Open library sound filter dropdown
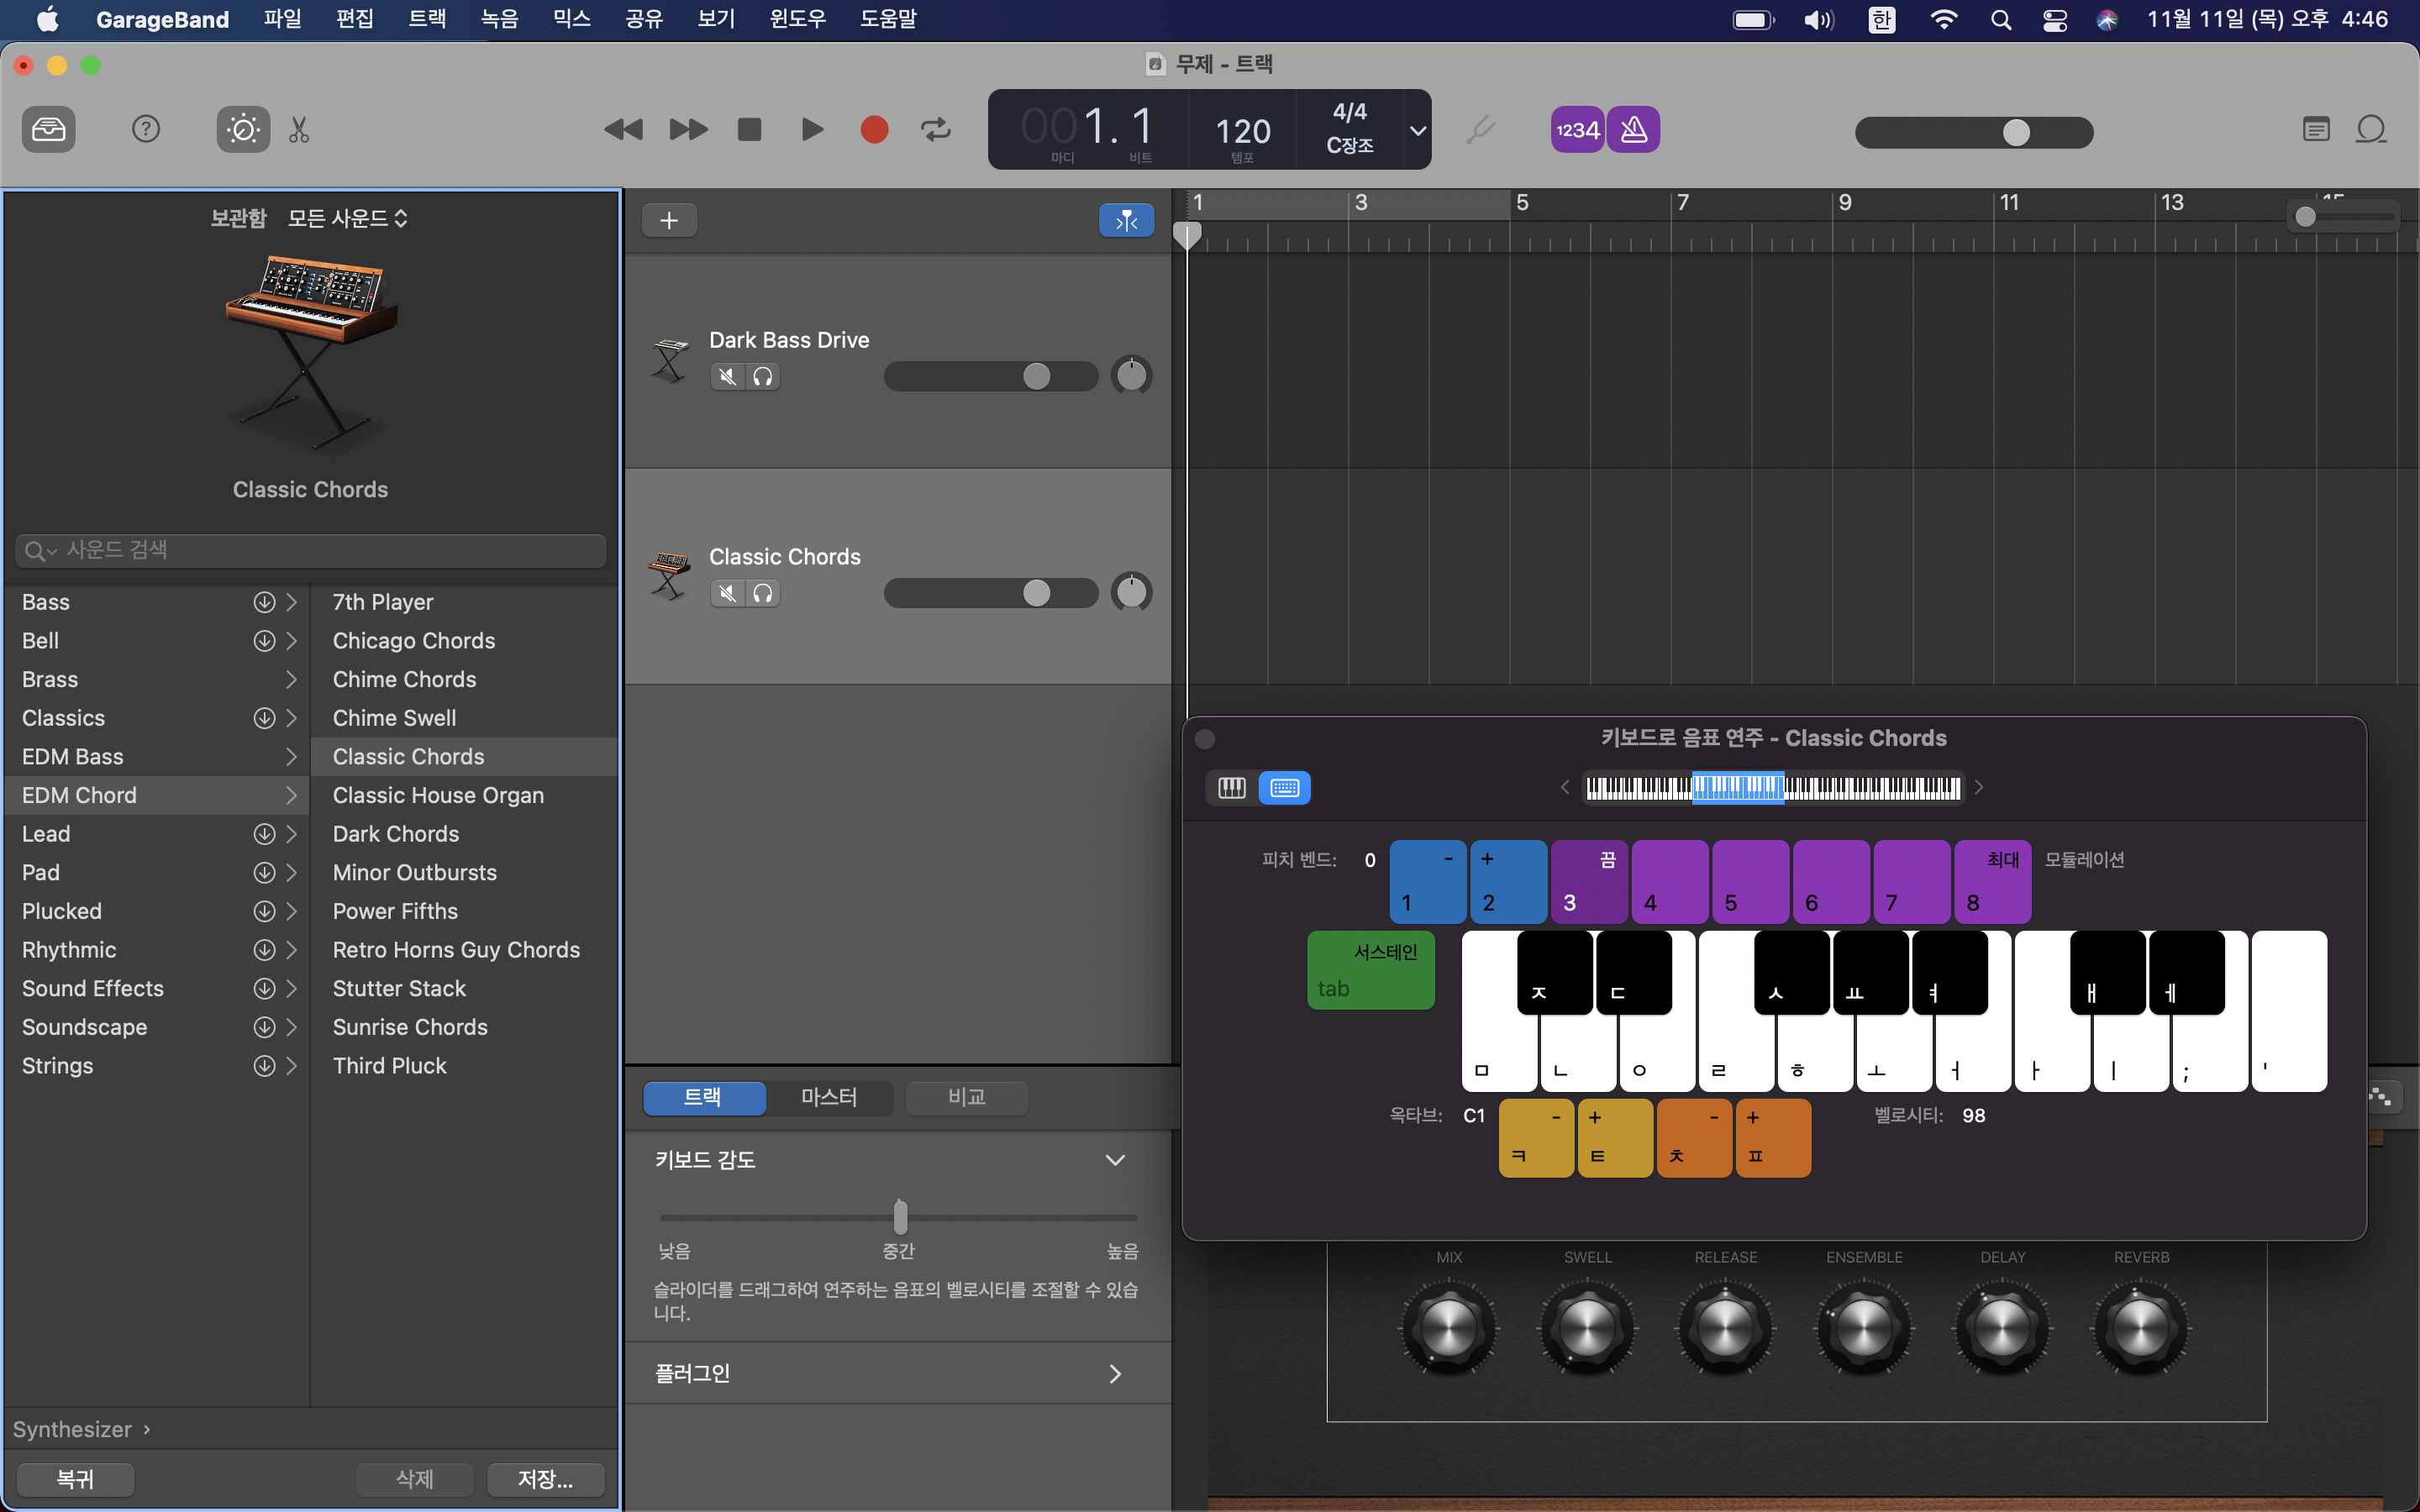 (x=348, y=218)
